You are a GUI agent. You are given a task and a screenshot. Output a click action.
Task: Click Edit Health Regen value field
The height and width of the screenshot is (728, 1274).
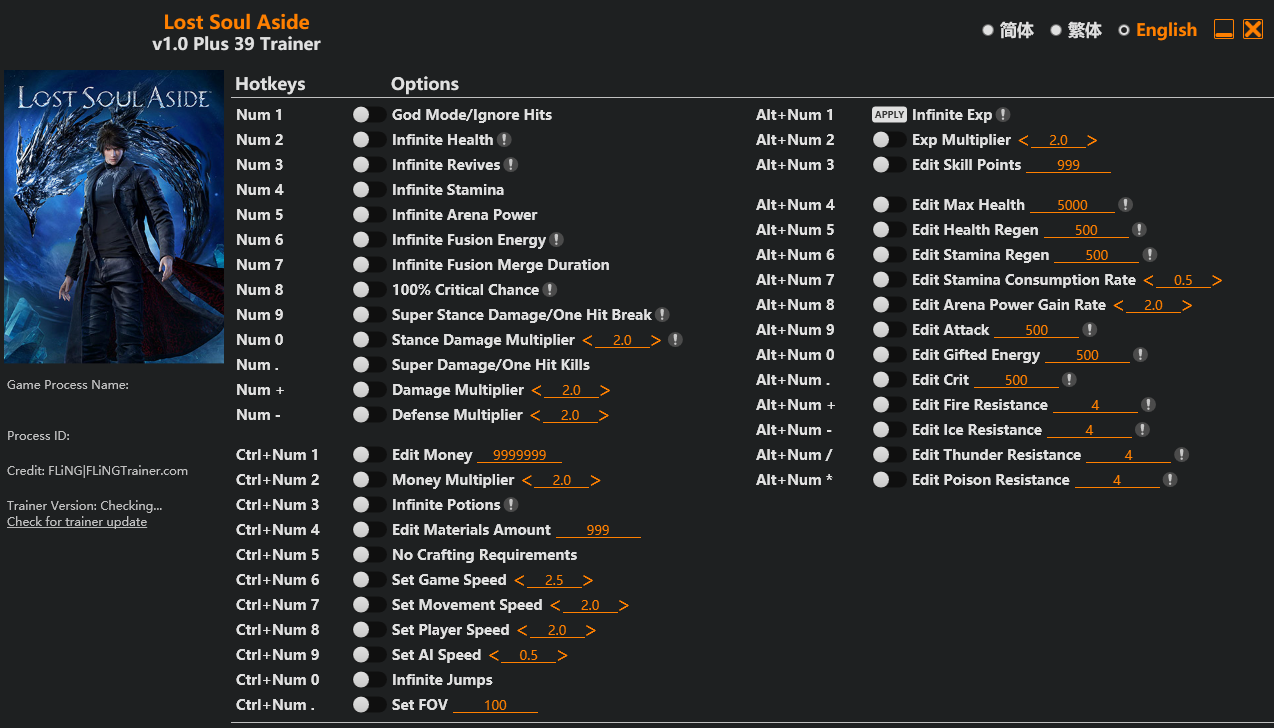[x=1086, y=230]
